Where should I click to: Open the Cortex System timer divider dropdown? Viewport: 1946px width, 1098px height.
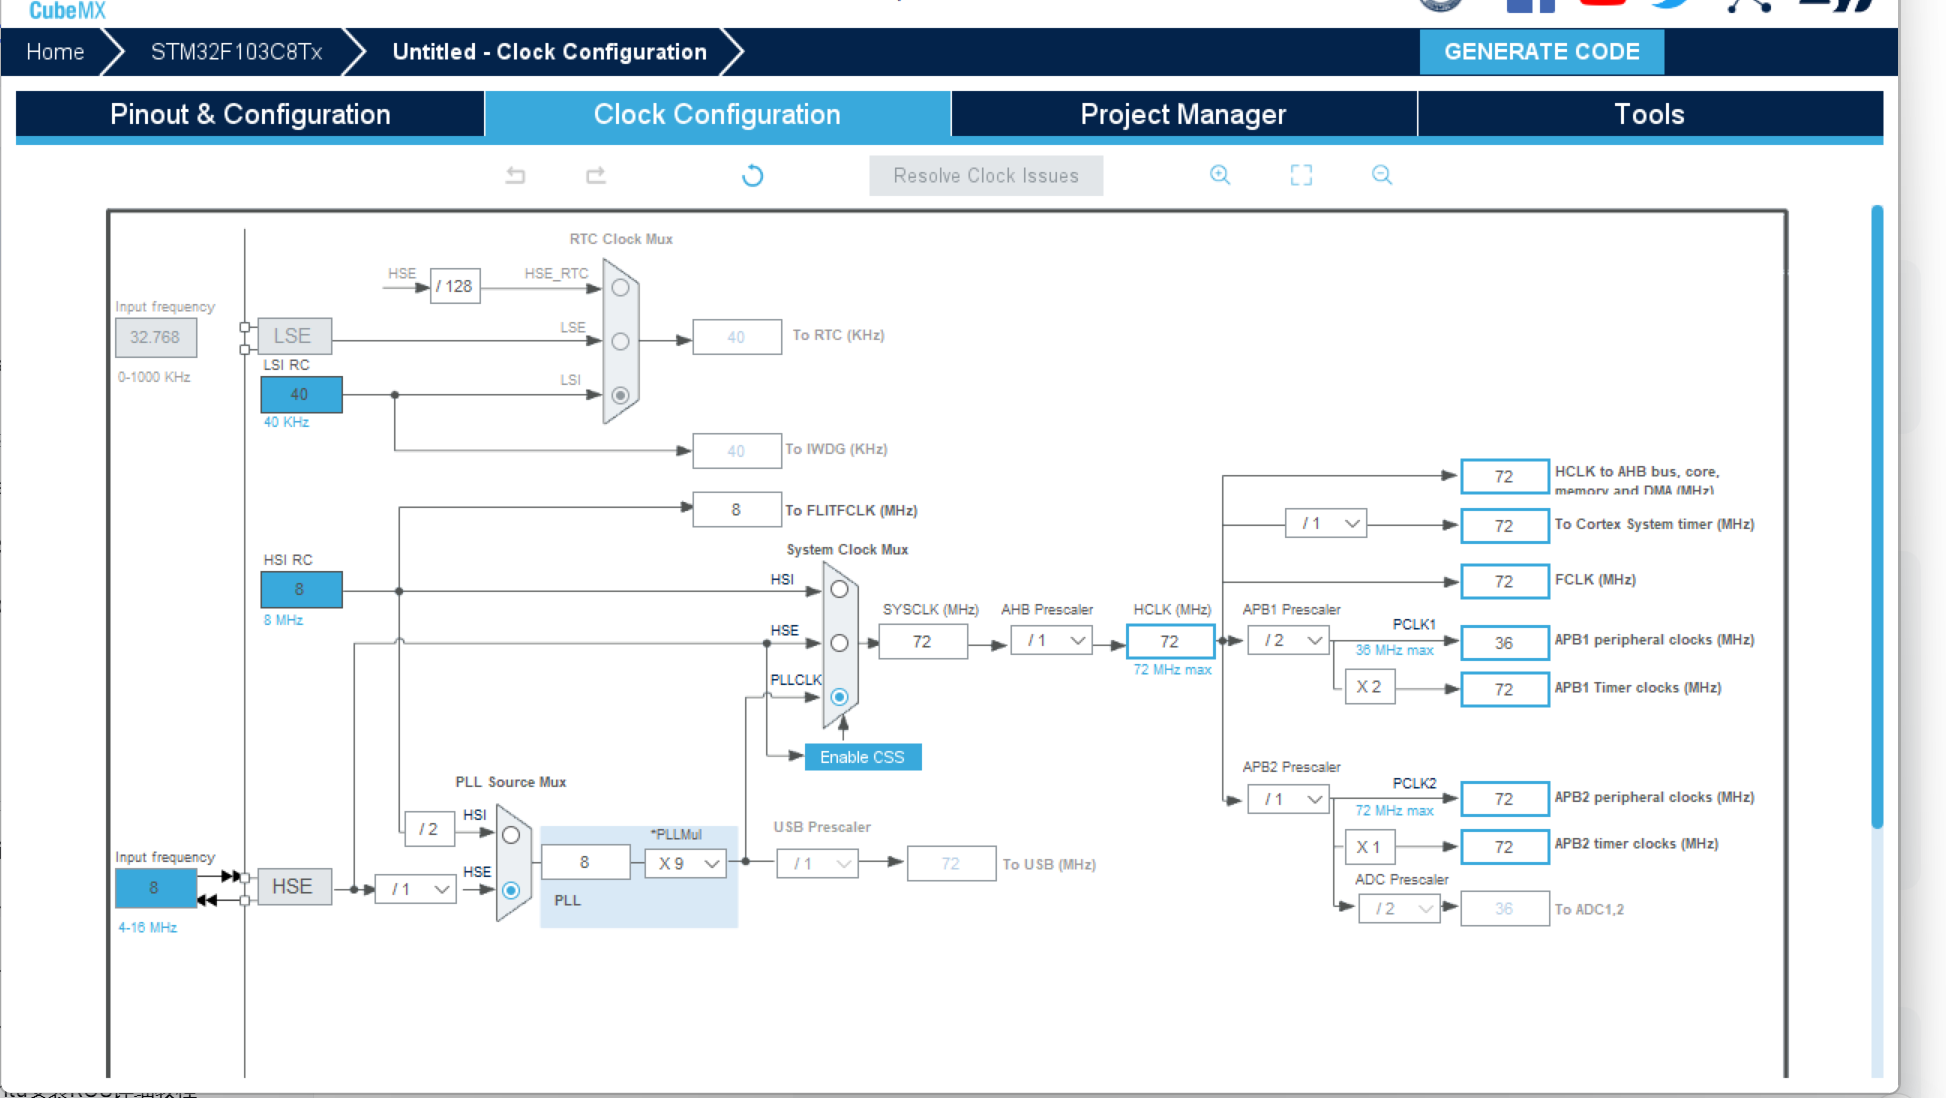pyautogui.click(x=1326, y=523)
